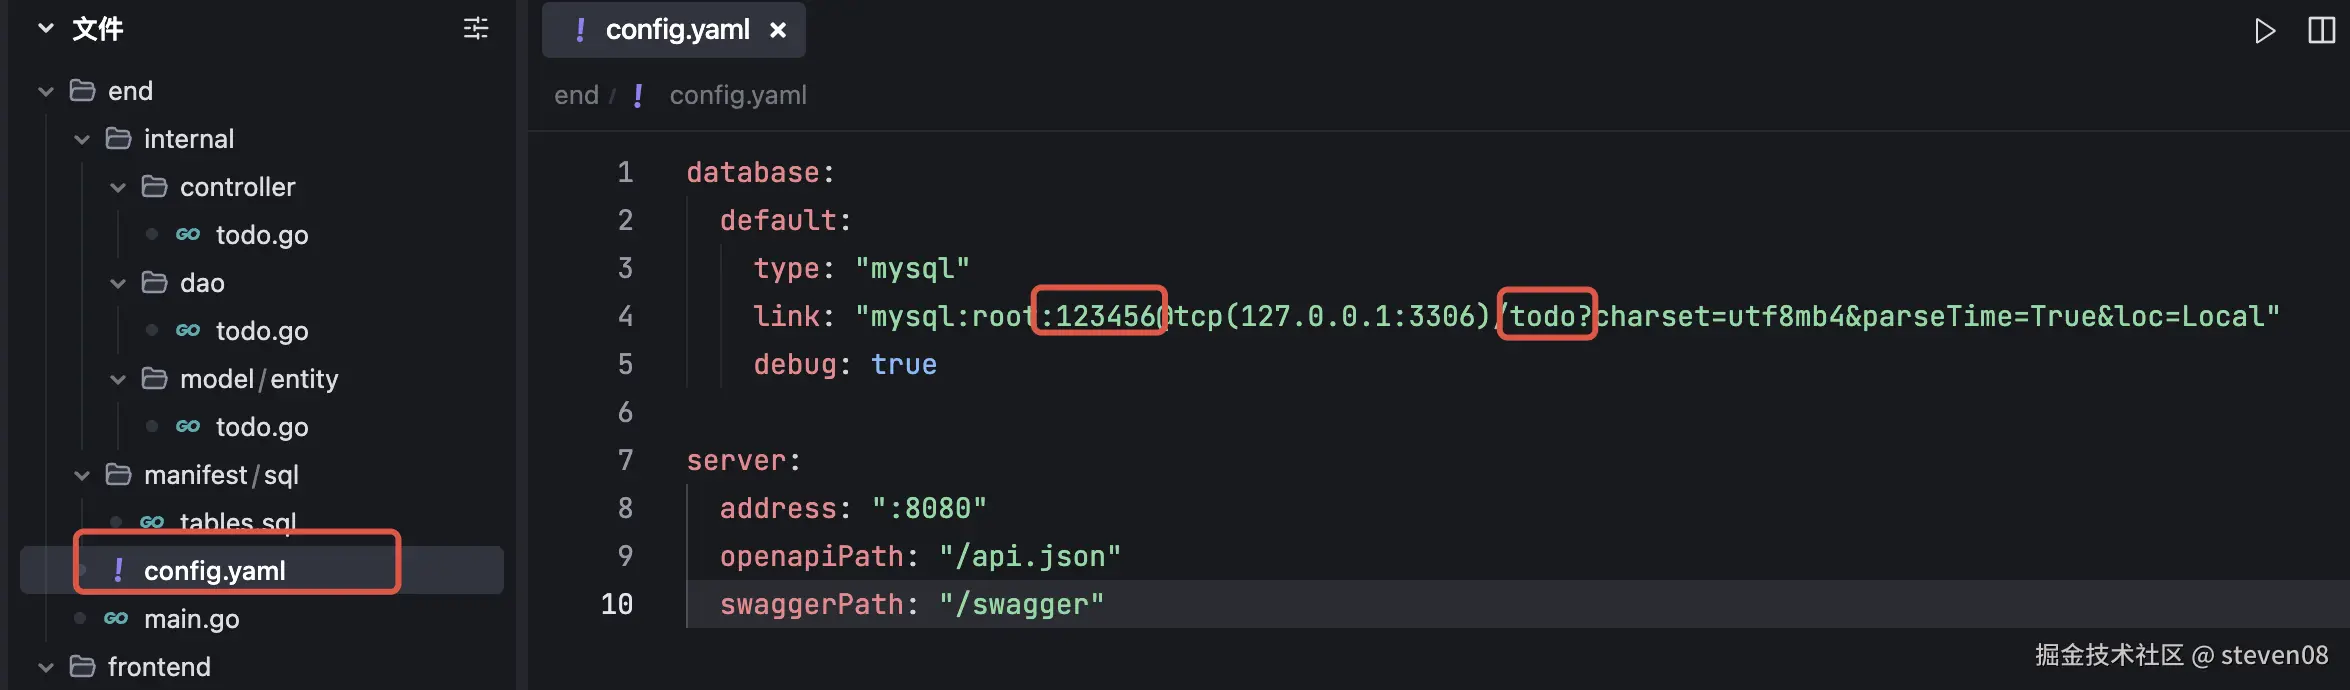
Task: Click the end breadcrumb link
Action: click(576, 95)
